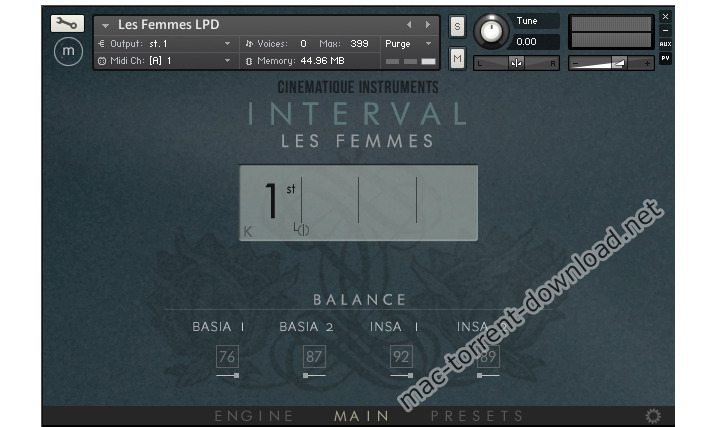The image size is (716, 427).
Task: Click the circled m logo icon
Action: pos(68,52)
